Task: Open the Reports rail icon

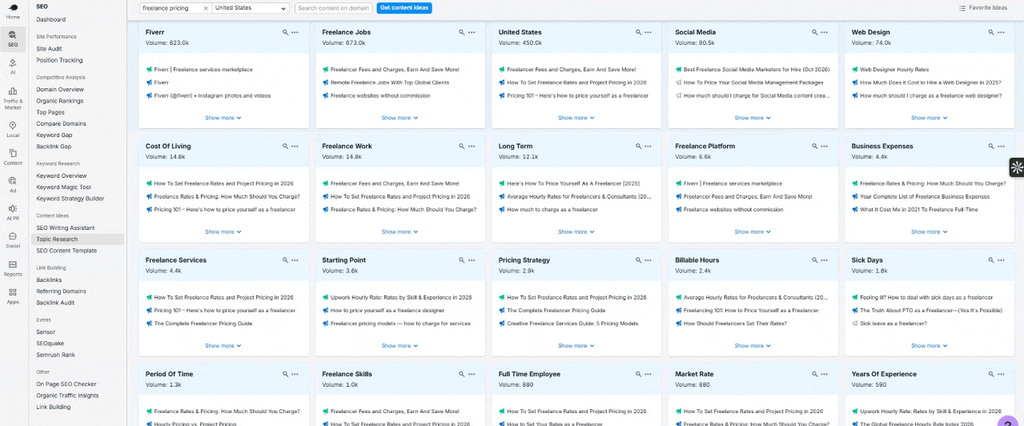Action: (12, 268)
